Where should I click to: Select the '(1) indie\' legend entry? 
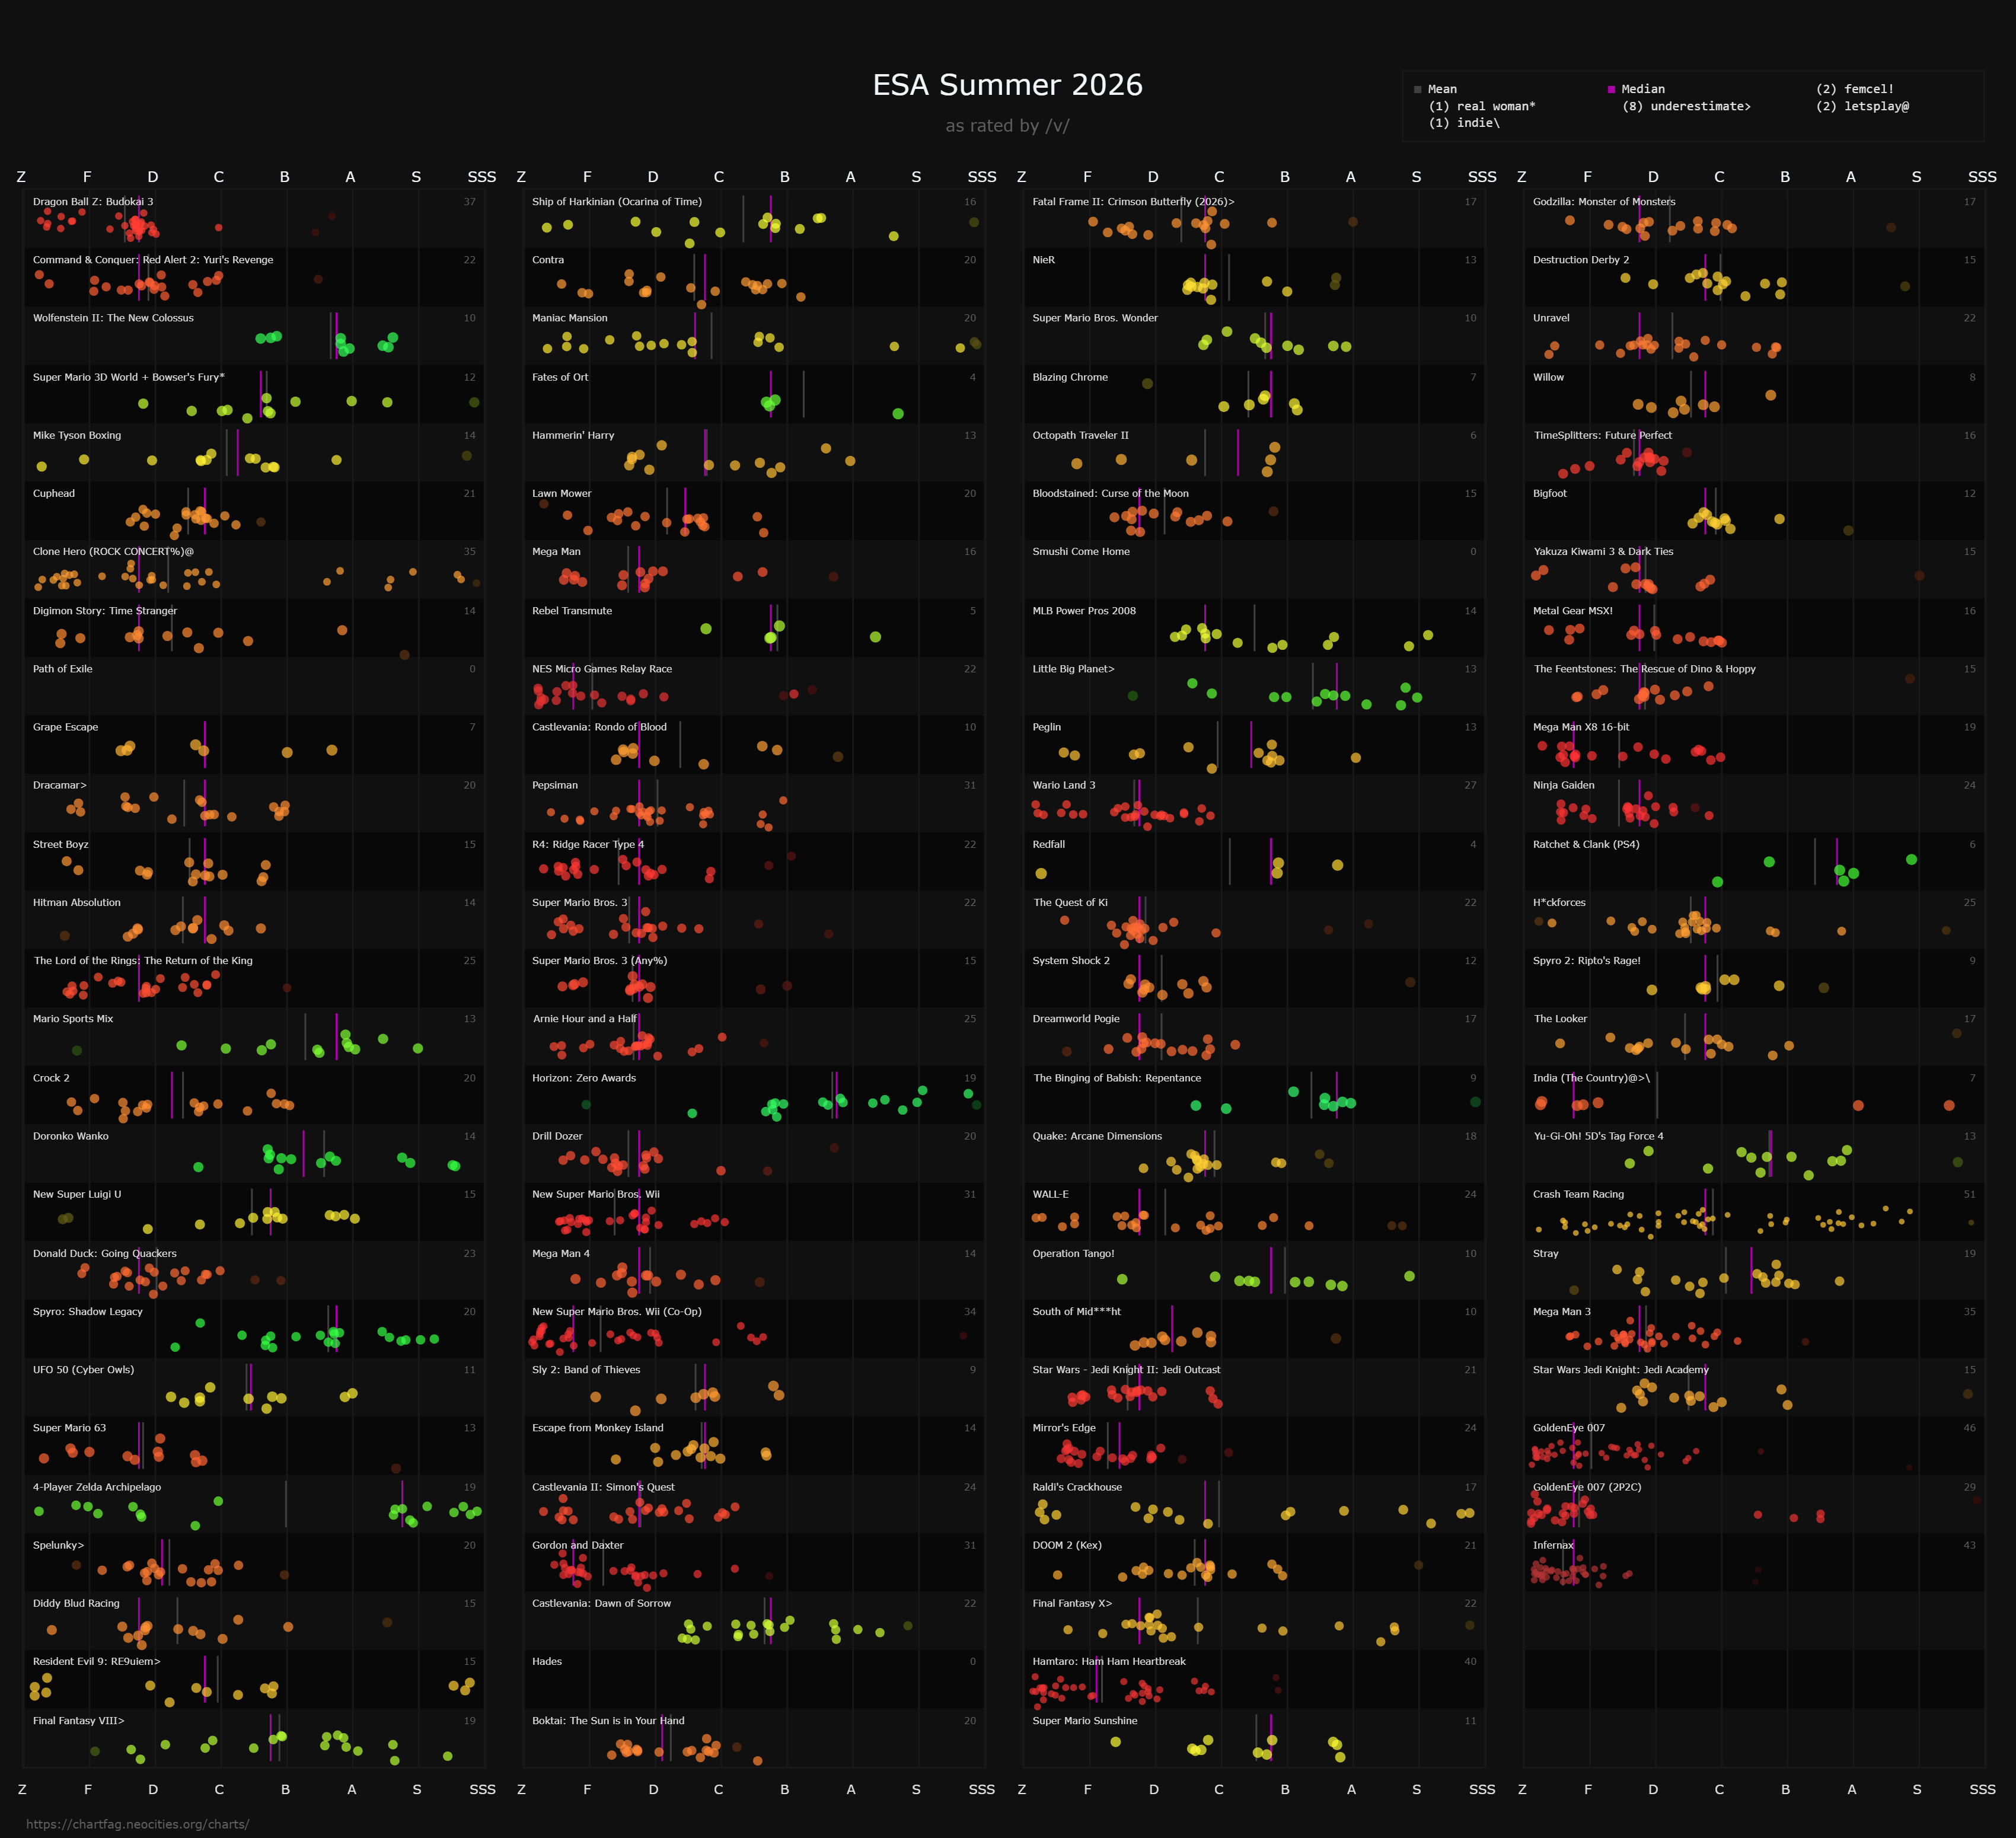(x=1464, y=123)
